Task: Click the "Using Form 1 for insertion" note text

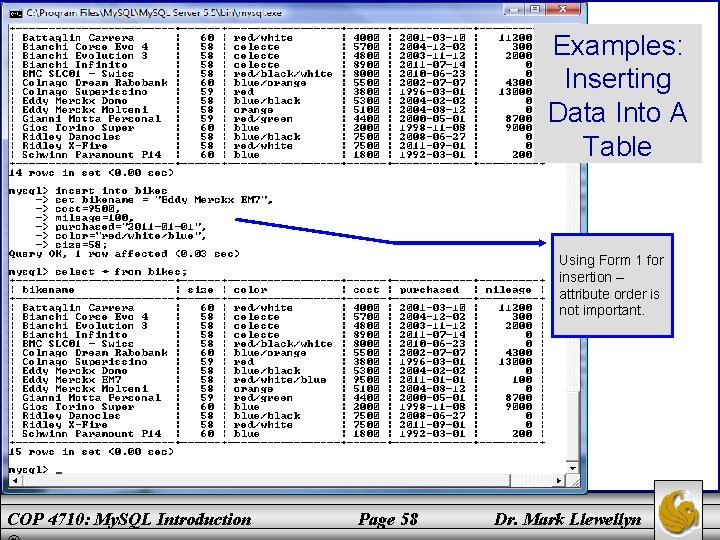Action: tap(611, 285)
